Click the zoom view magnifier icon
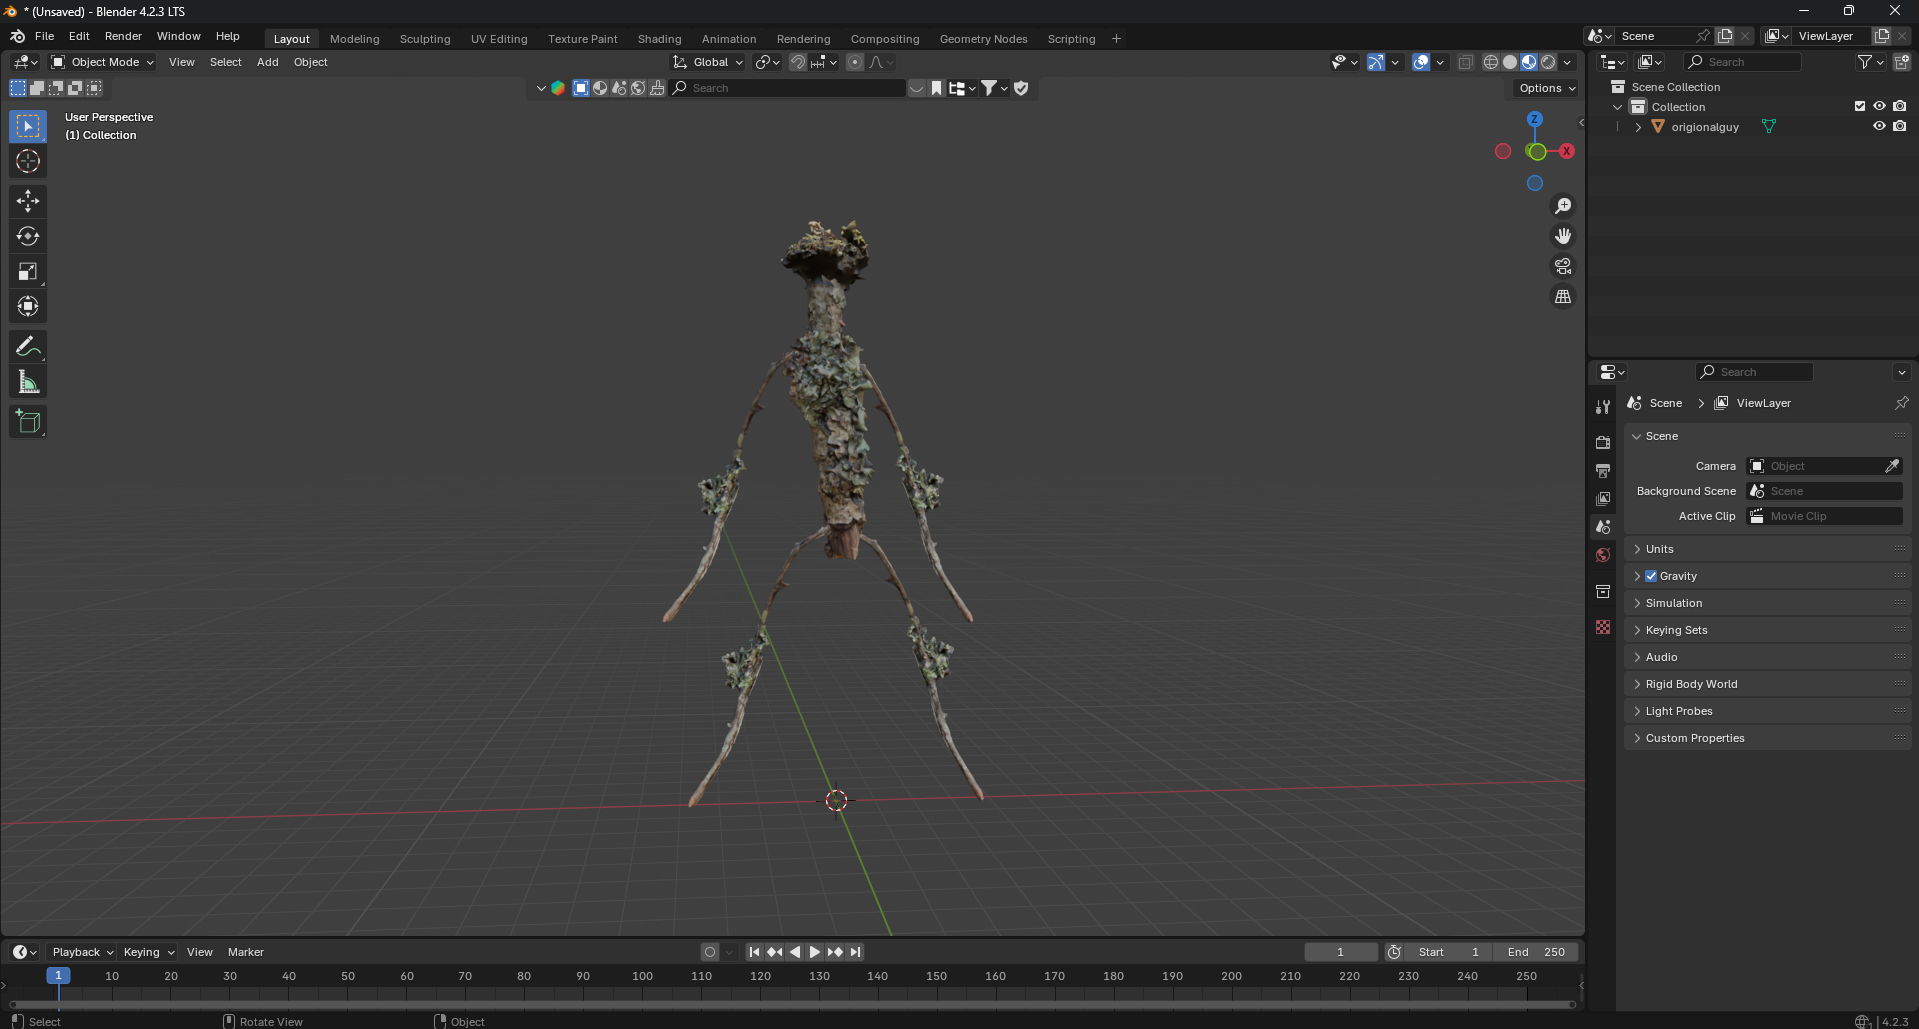The height and width of the screenshot is (1029, 1919). 1563,206
